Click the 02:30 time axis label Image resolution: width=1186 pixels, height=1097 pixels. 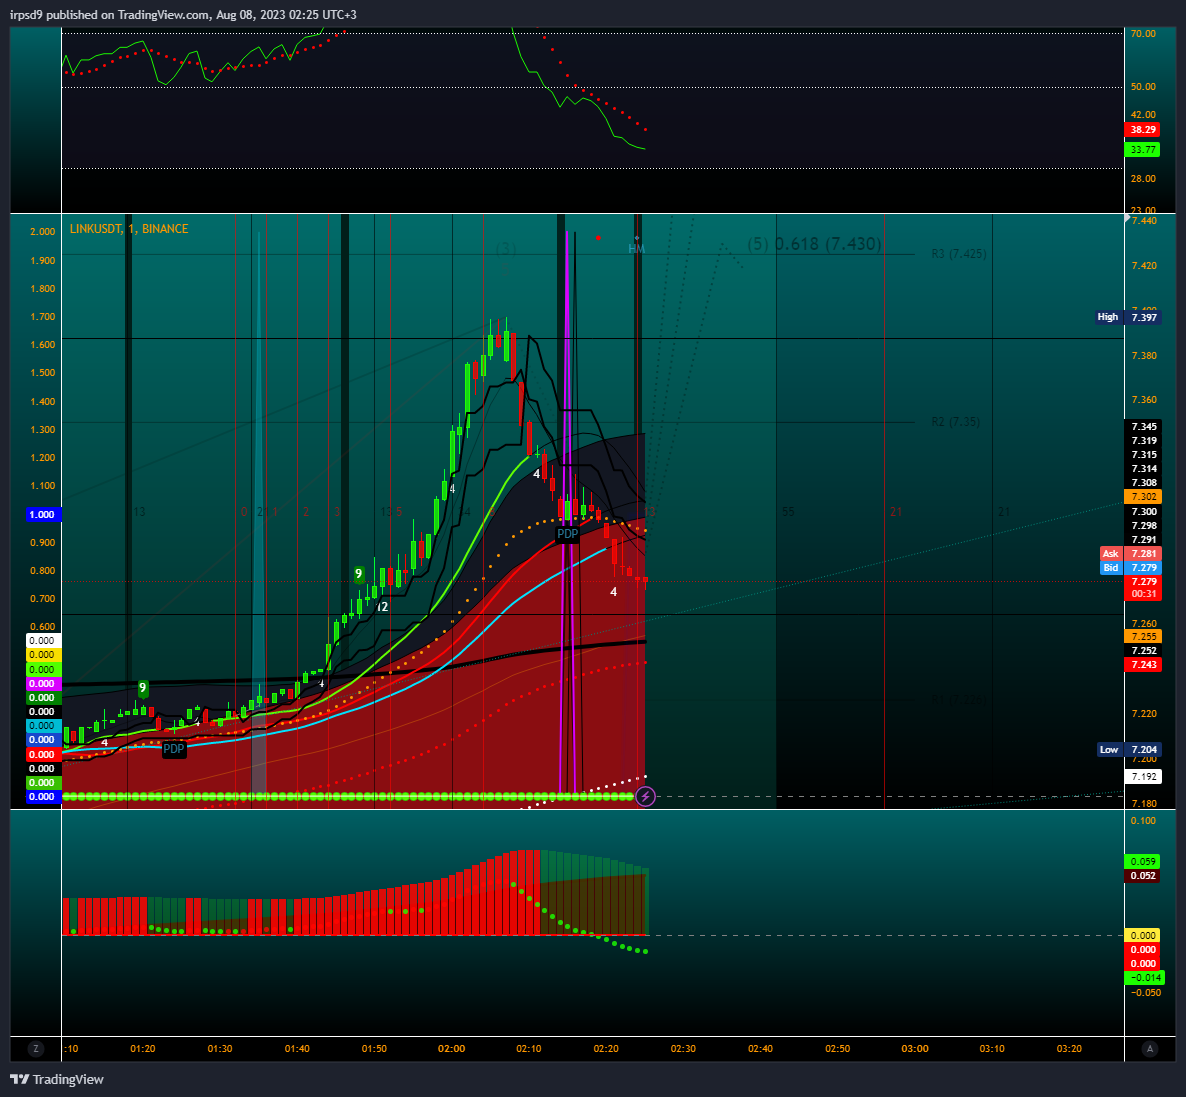(x=683, y=1049)
